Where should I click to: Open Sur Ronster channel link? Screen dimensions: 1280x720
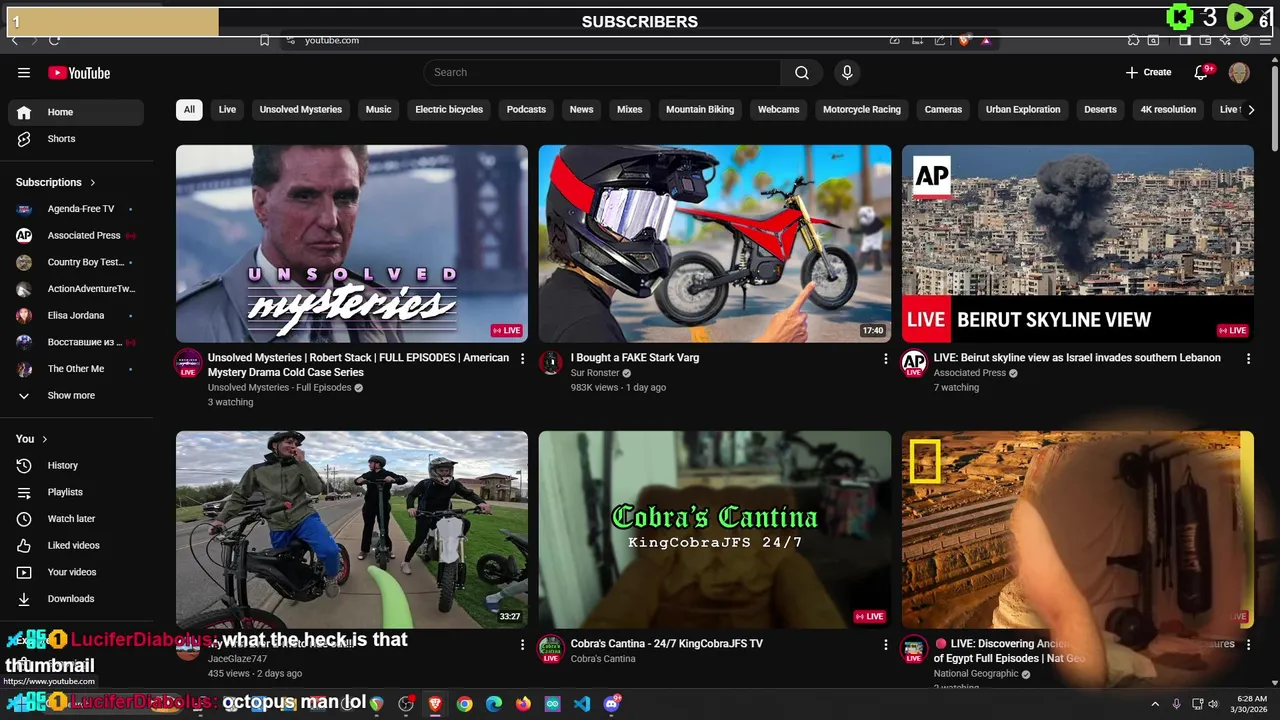[595, 373]
